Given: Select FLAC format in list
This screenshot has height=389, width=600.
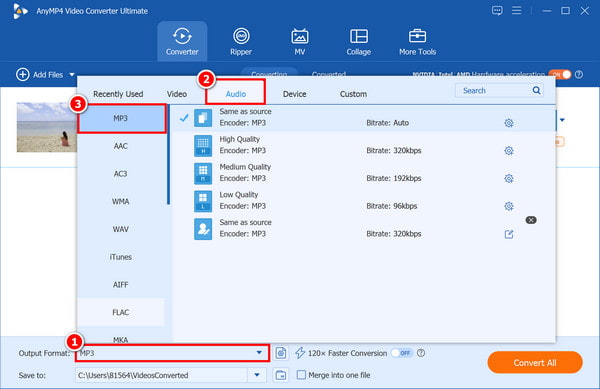Looking at the screenshot, I should [x=121, y=313].
